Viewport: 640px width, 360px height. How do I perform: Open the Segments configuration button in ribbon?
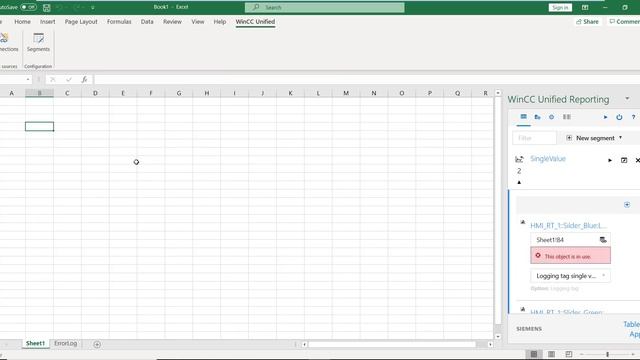[x=38, y=42]
